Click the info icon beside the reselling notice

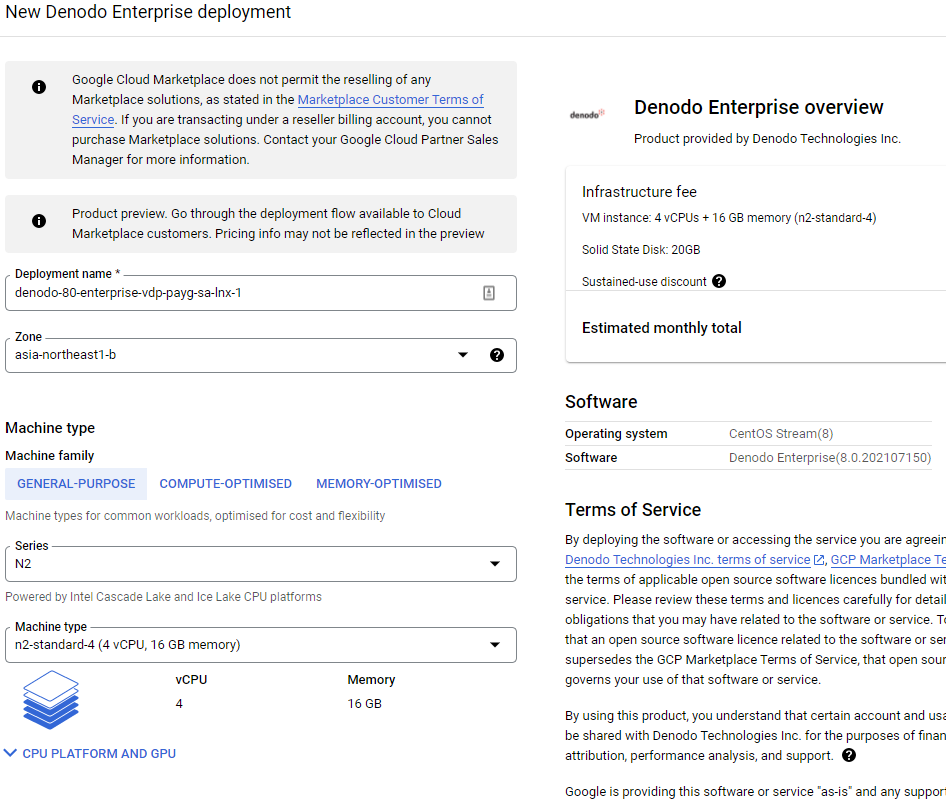point(39,87)
